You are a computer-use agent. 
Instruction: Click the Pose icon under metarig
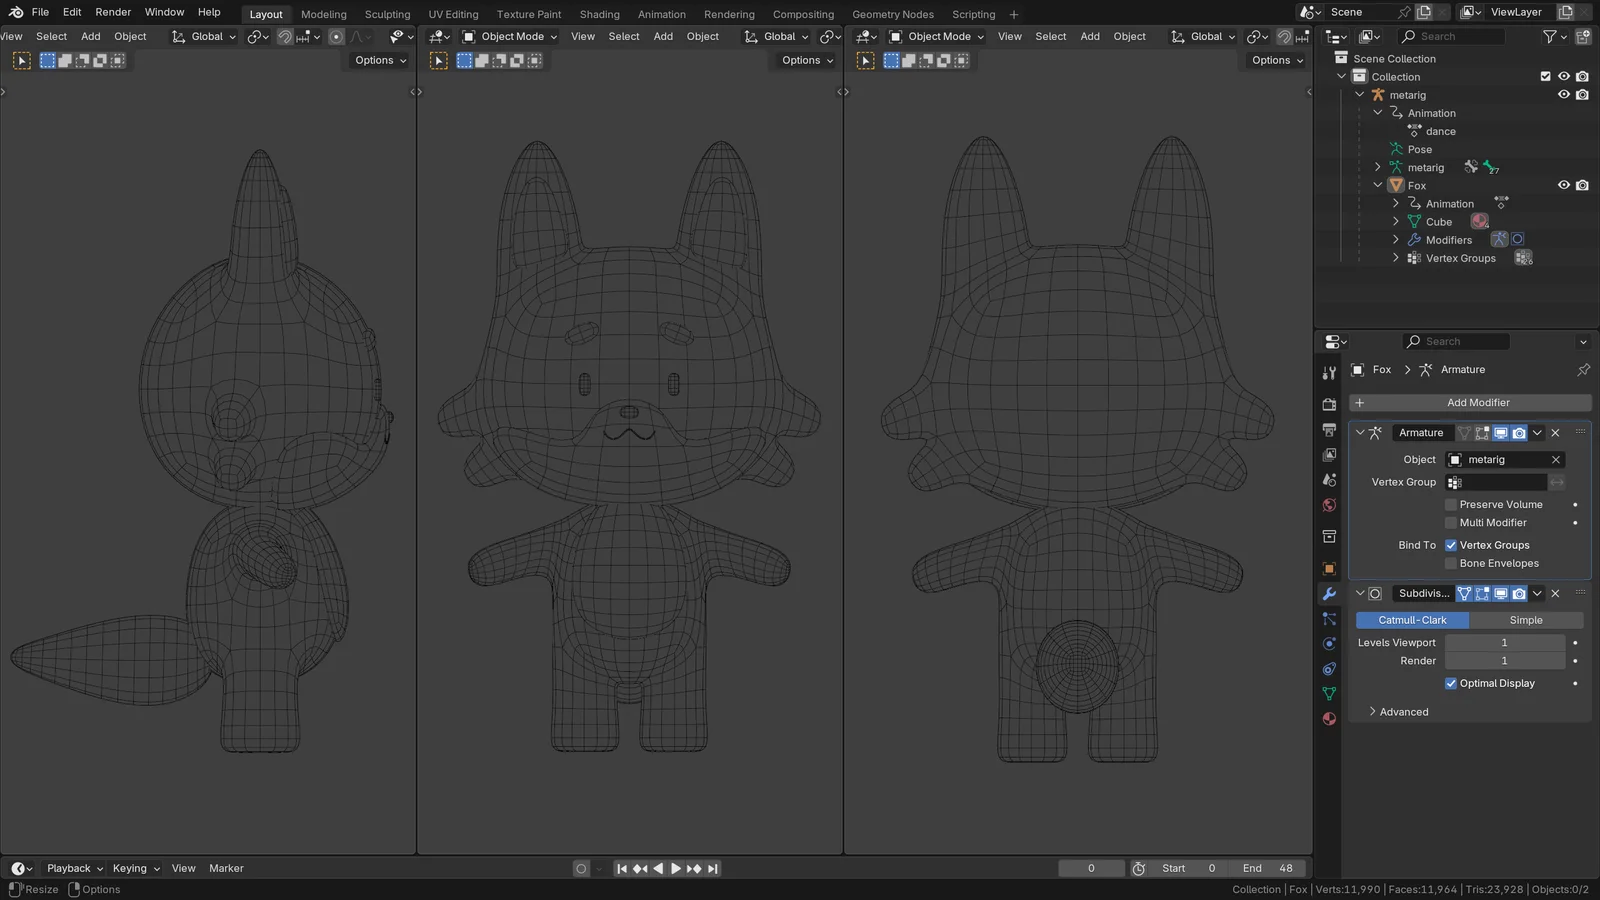[1396, 149]
